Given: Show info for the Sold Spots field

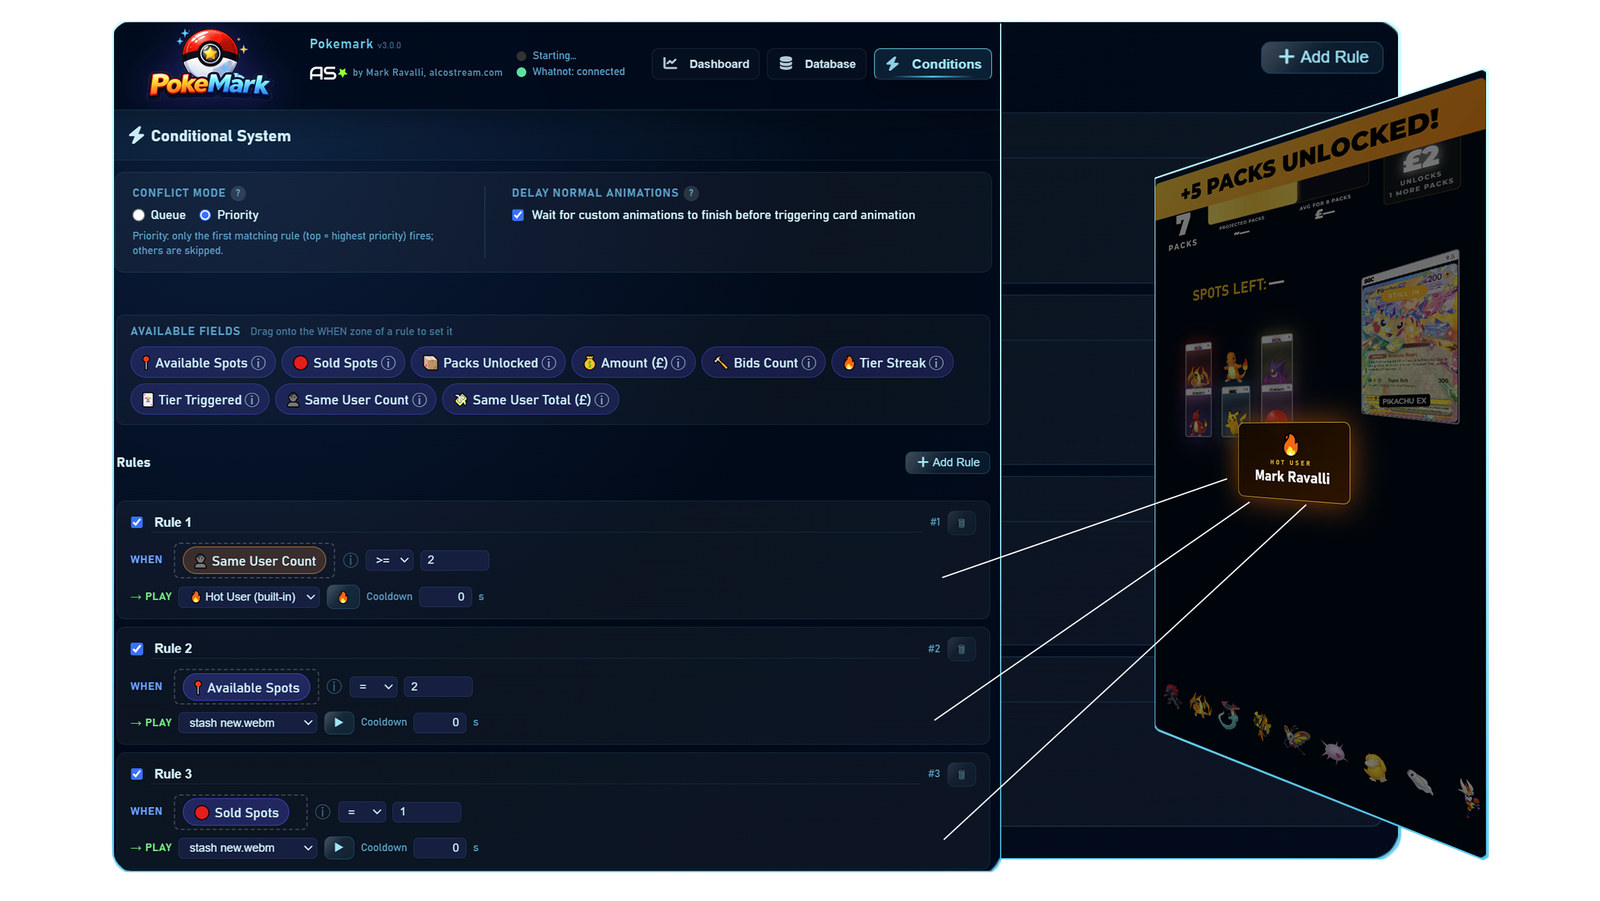Looking at the screenshot, I should coord(388,363).
